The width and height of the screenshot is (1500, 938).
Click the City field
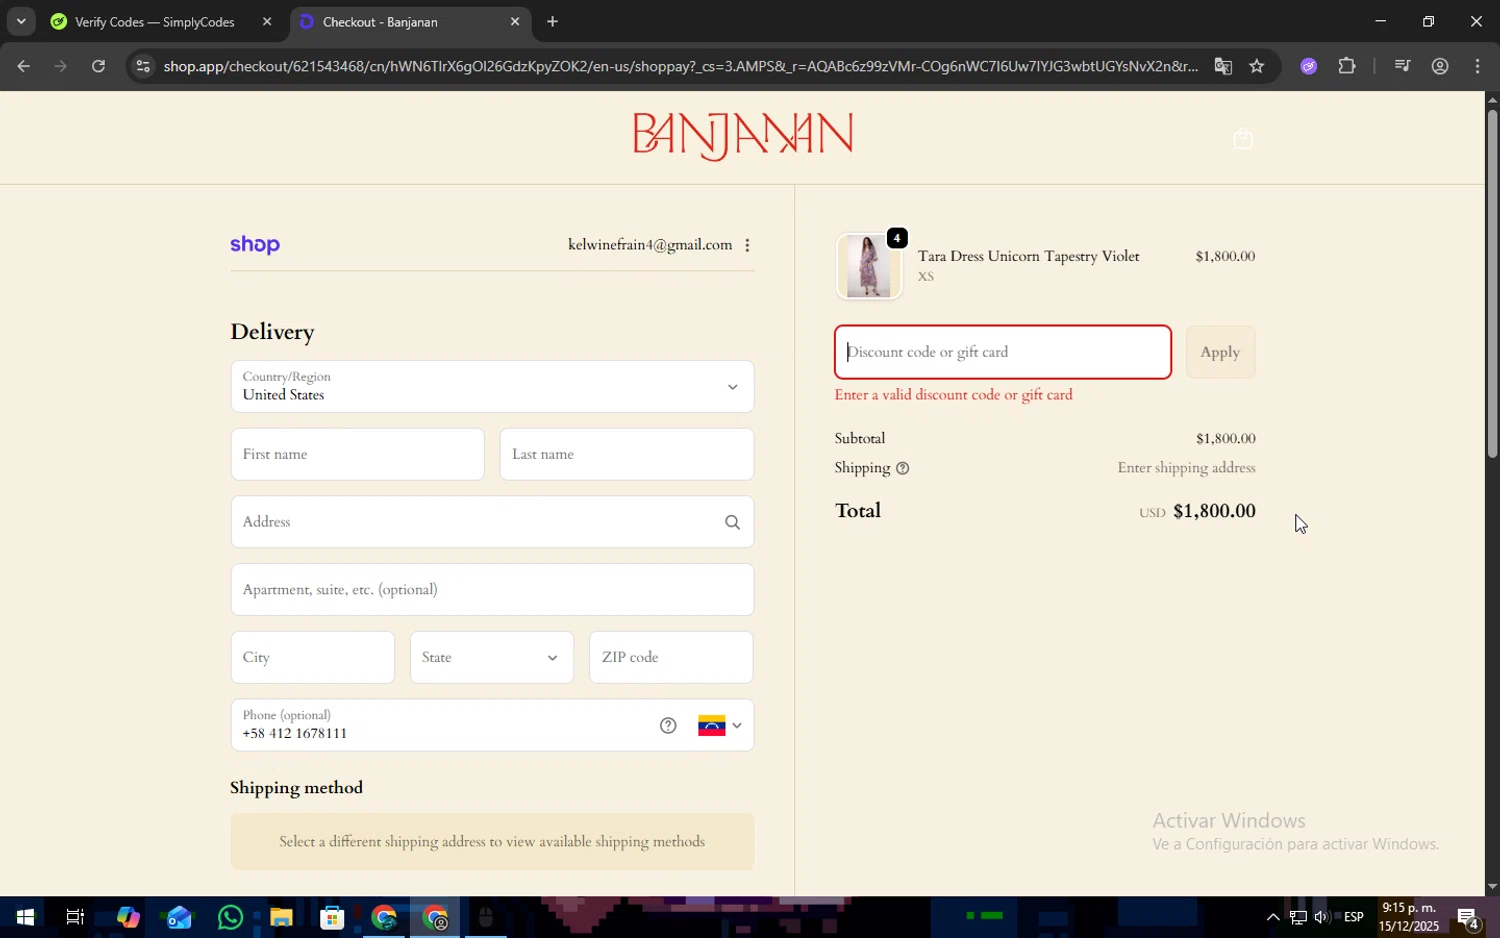click(x=312, y=657)
